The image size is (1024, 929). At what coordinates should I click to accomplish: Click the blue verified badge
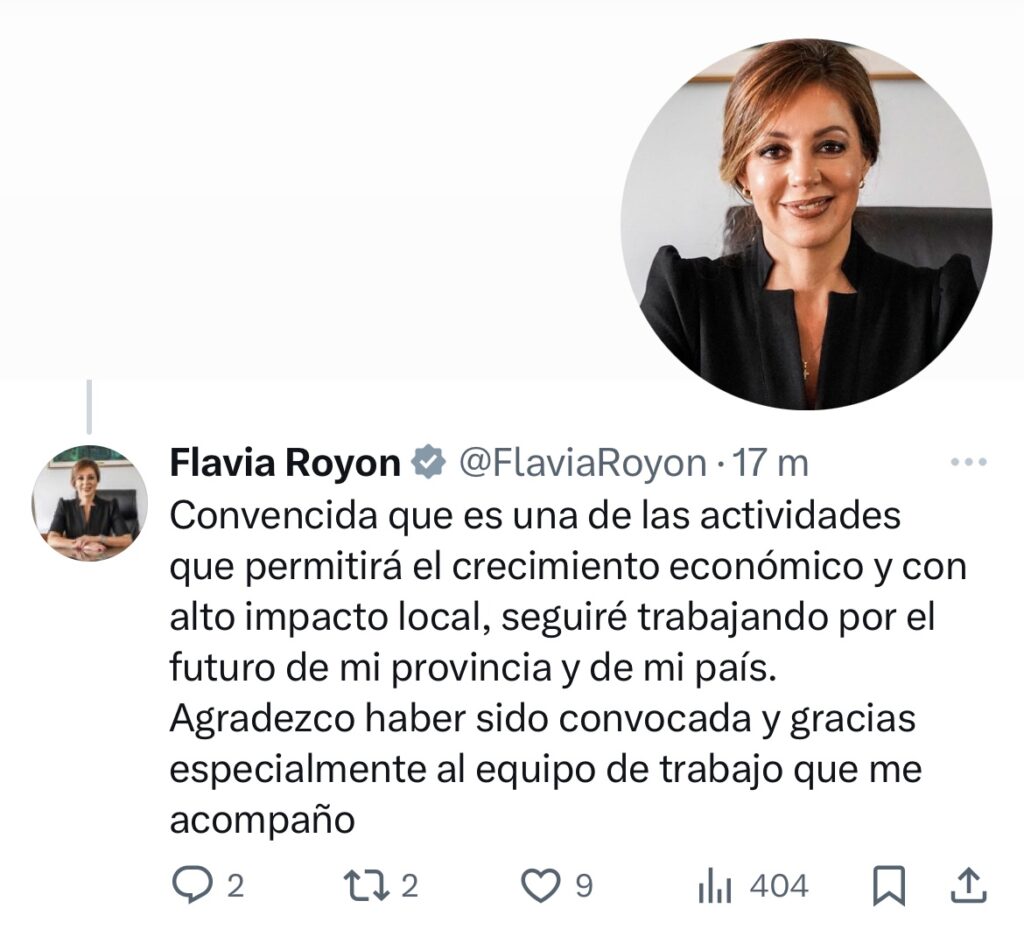pyautogui.click(x=428, y=462)
